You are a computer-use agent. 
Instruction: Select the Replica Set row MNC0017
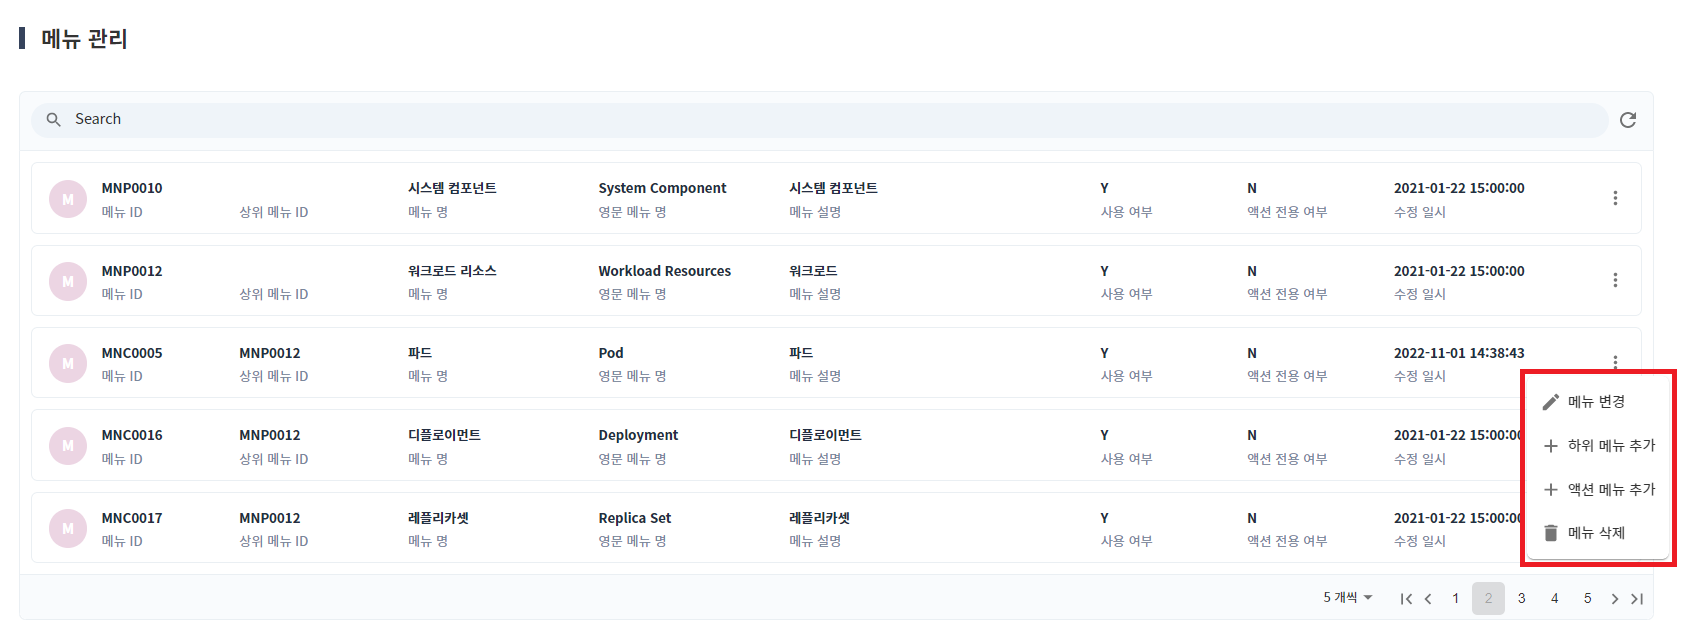pos(836,528)
